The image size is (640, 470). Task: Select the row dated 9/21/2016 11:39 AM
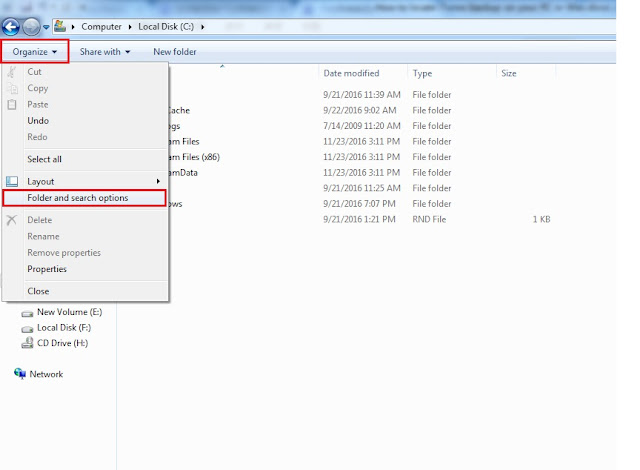[x=361, y=95]
